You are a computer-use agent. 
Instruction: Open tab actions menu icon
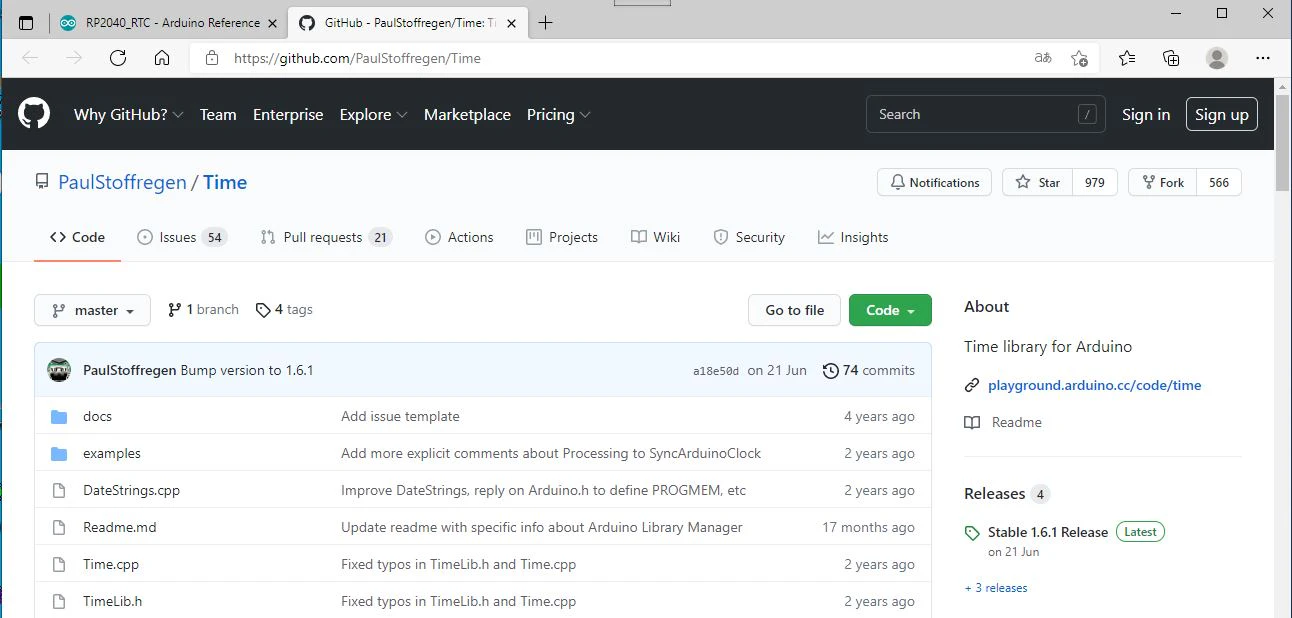(26, 23)
